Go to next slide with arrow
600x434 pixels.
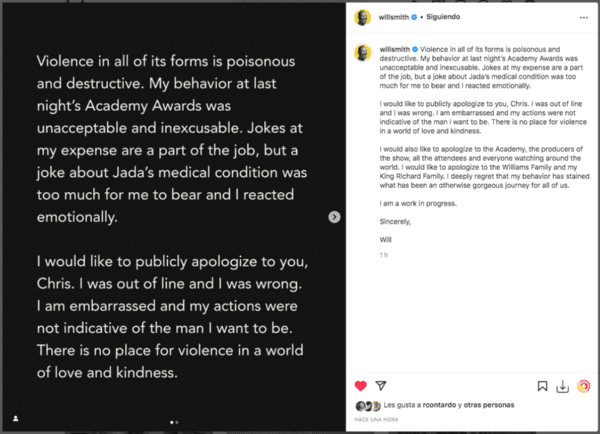point(334,217)
